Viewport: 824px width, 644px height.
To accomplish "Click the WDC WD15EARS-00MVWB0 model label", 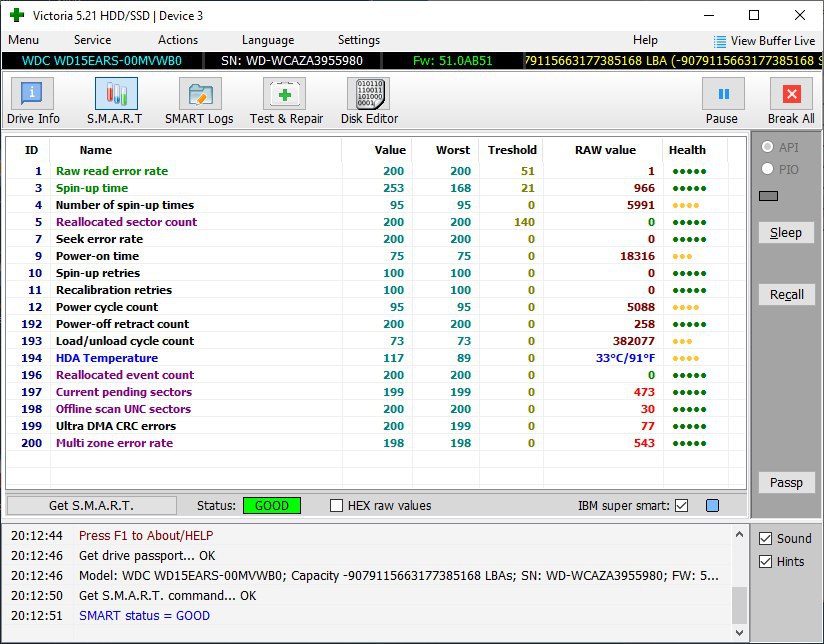I will (x=102, y=60).
